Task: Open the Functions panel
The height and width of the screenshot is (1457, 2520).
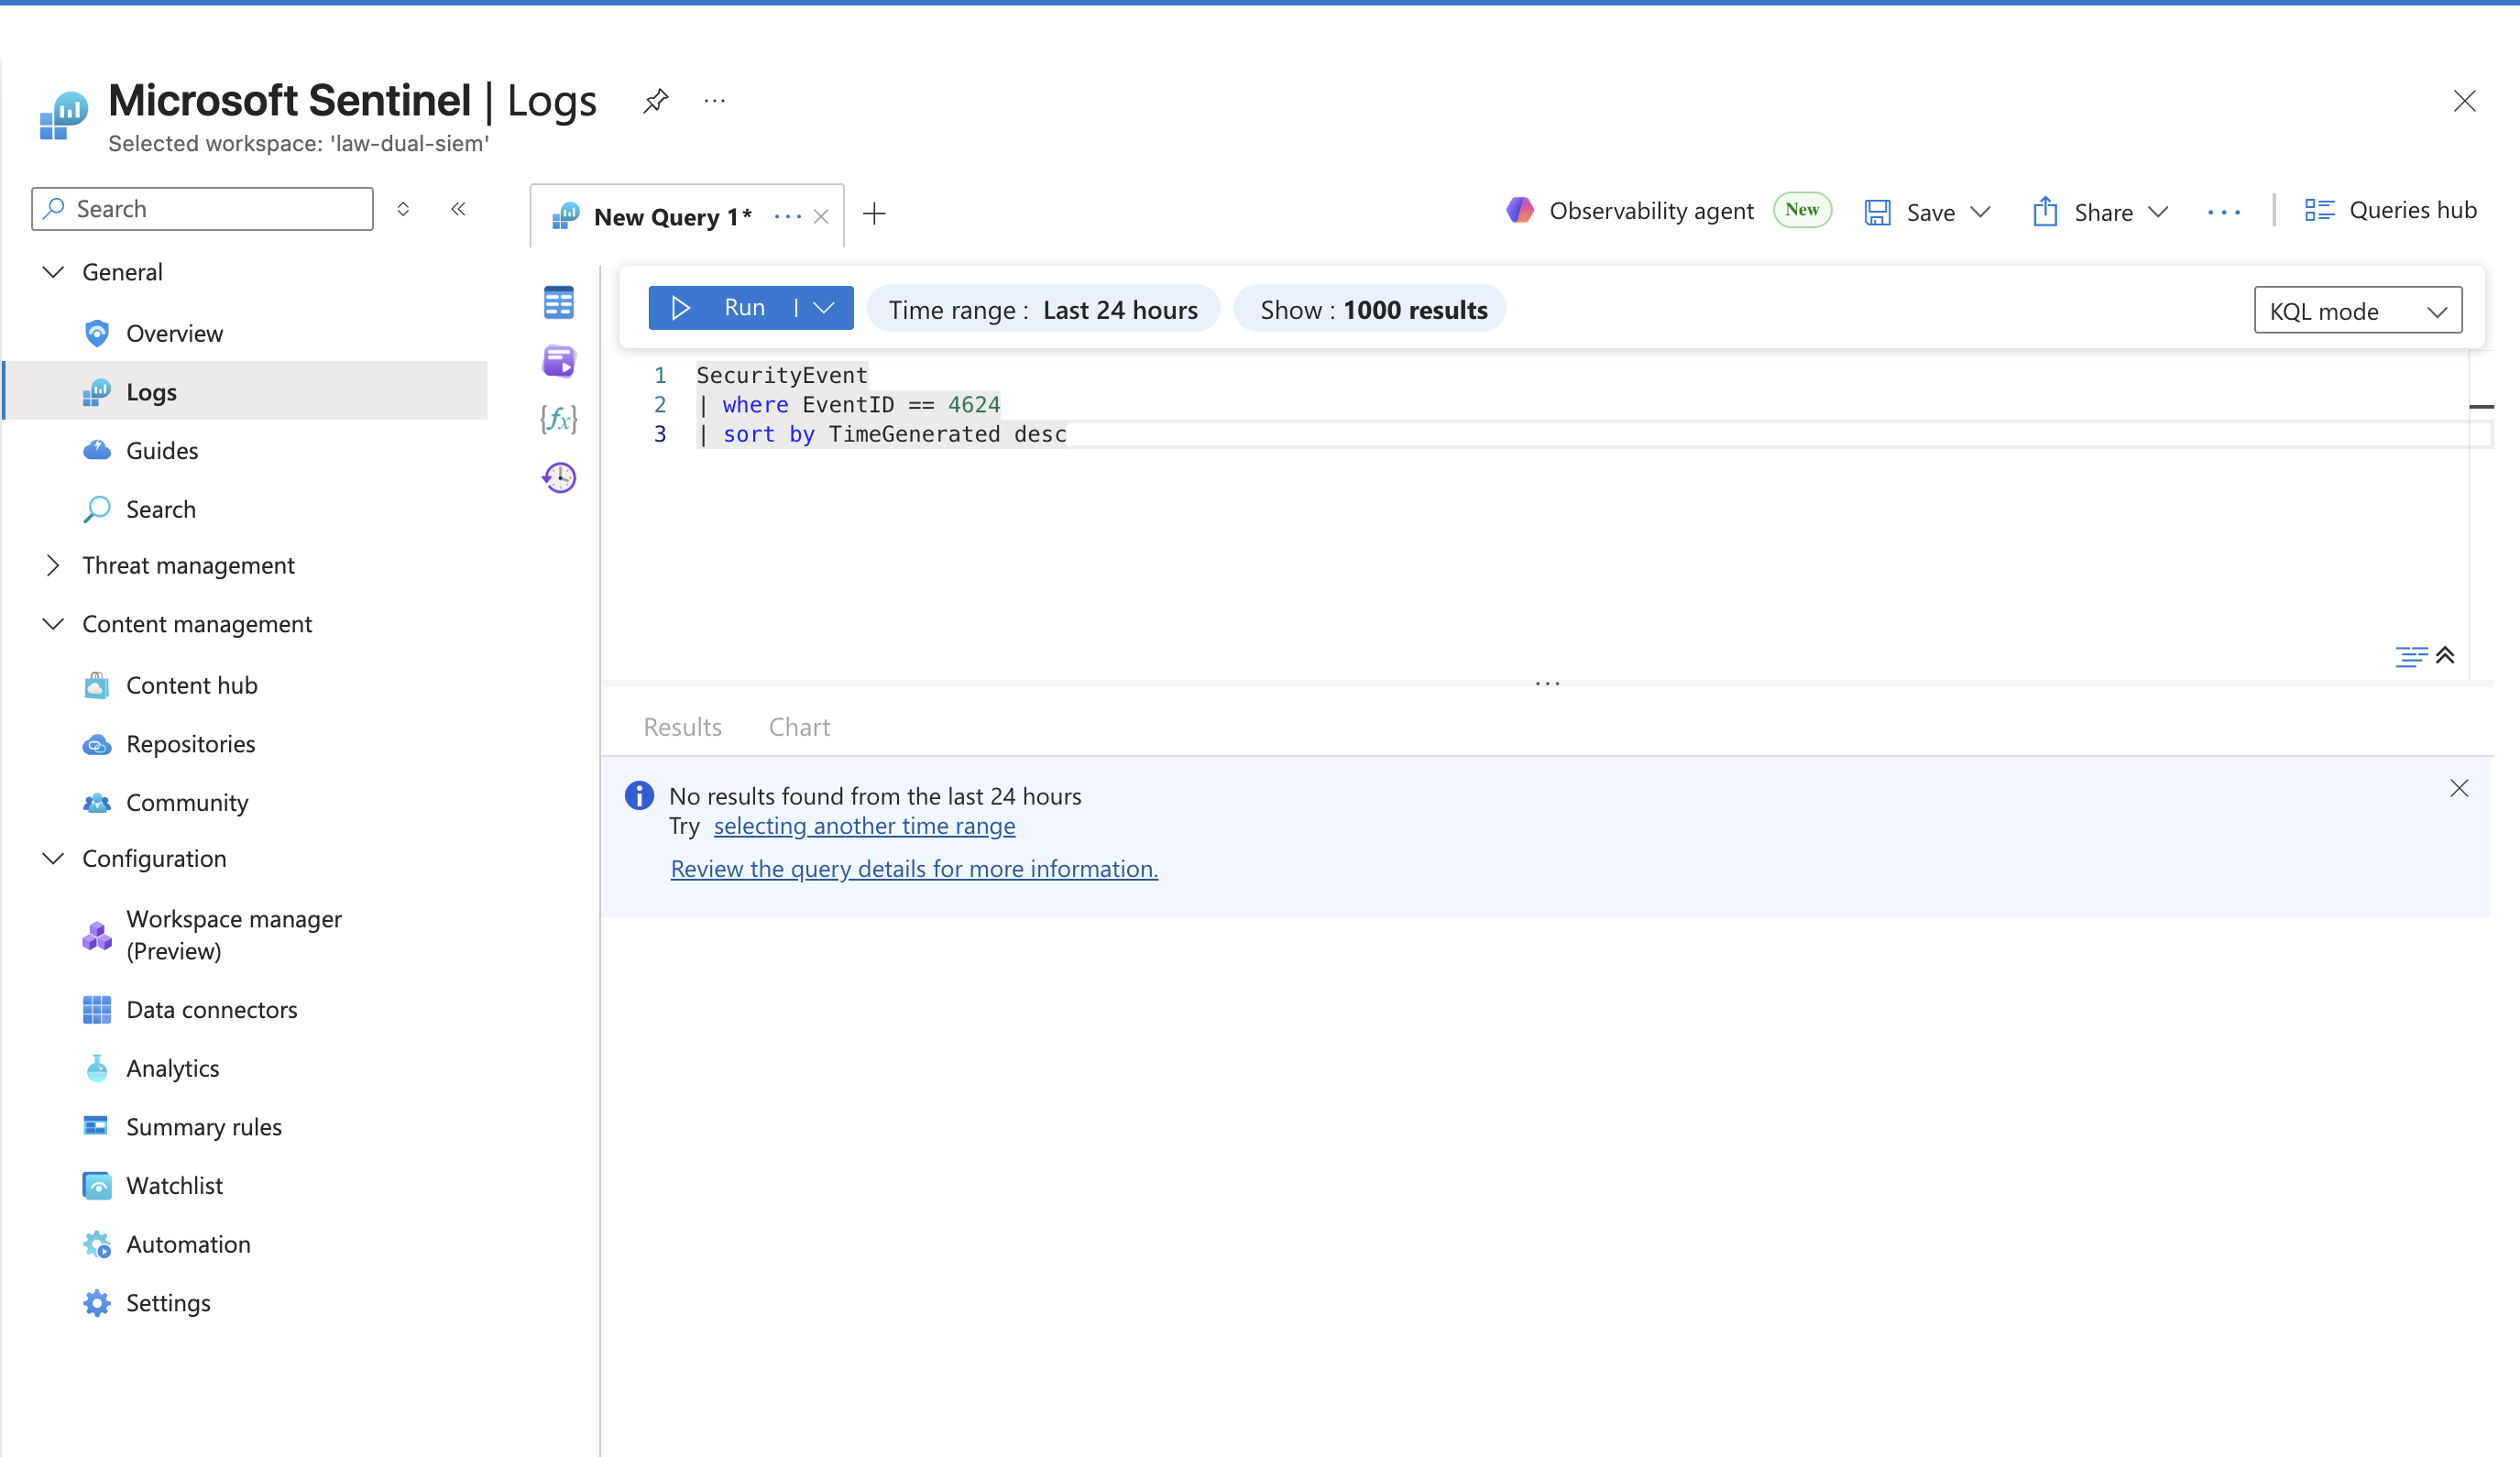Action: click(559, 419)
